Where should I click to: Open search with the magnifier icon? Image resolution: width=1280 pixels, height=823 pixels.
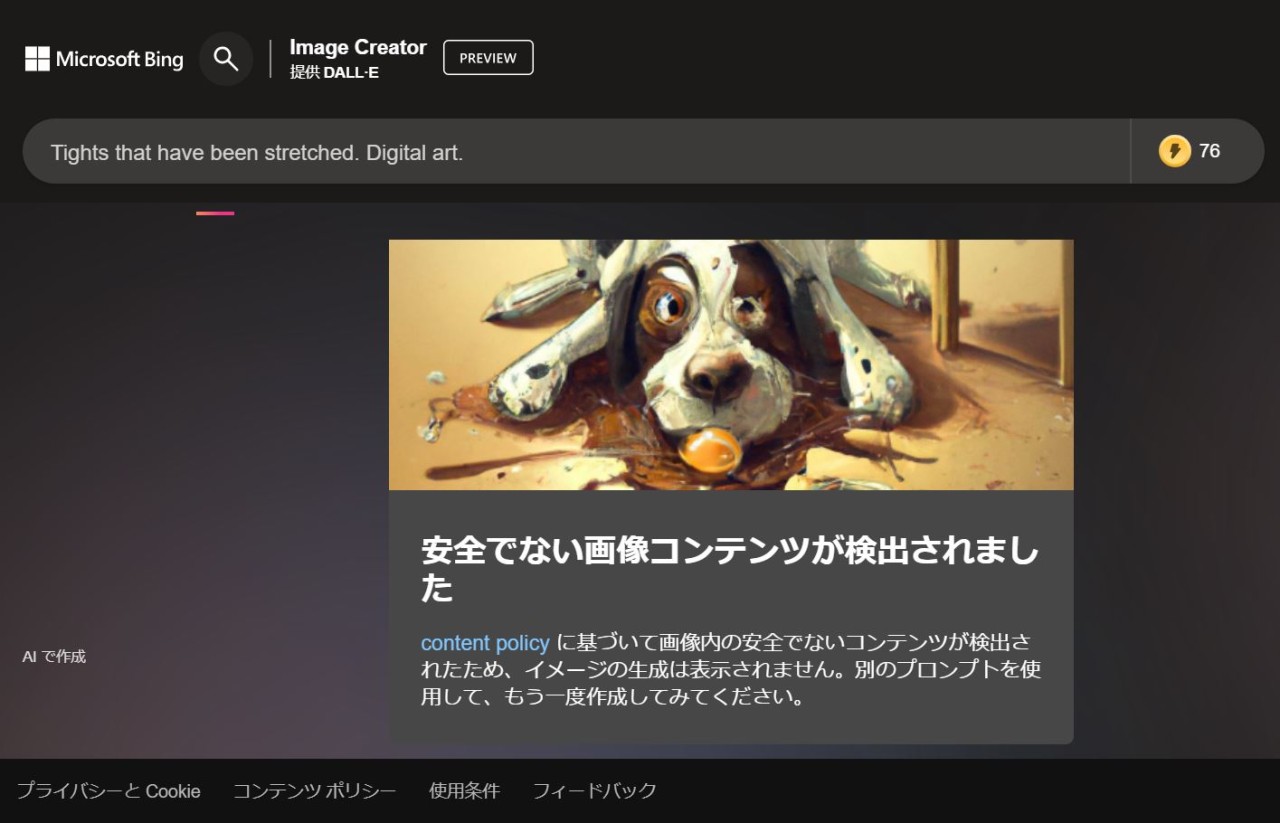(226, 59)
